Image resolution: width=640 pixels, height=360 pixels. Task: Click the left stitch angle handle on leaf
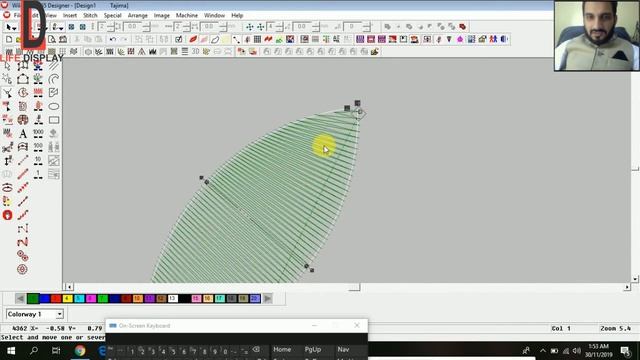pos(201,178)
